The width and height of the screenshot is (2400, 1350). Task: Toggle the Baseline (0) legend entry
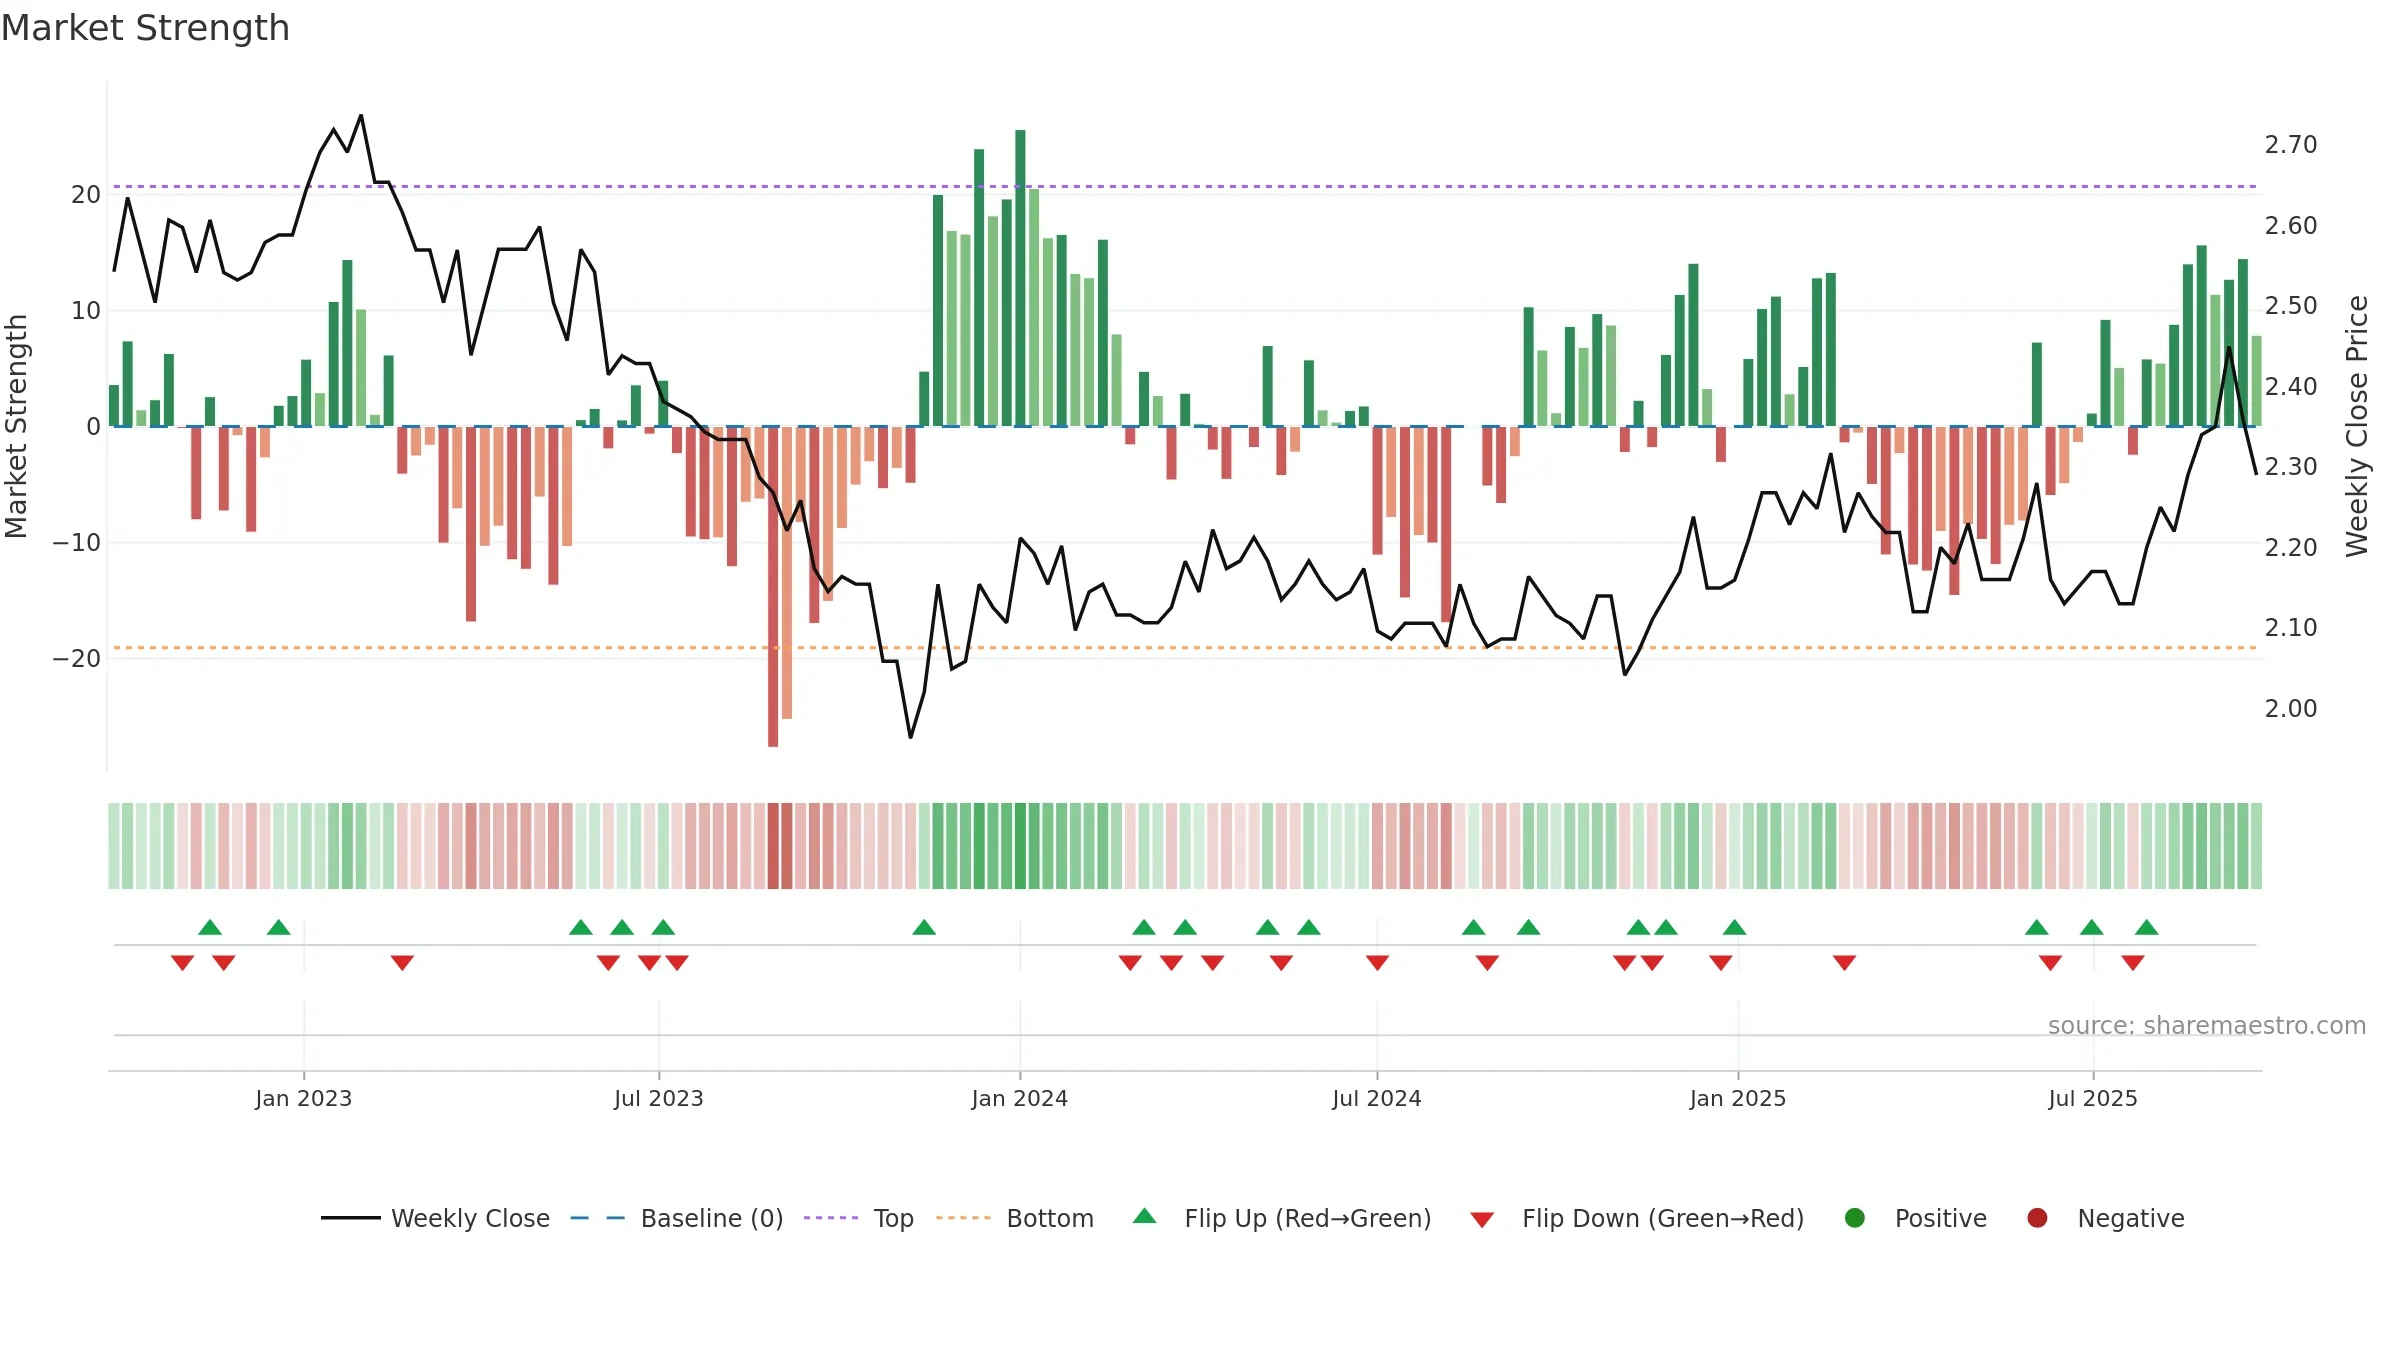tap(677, 1218)
